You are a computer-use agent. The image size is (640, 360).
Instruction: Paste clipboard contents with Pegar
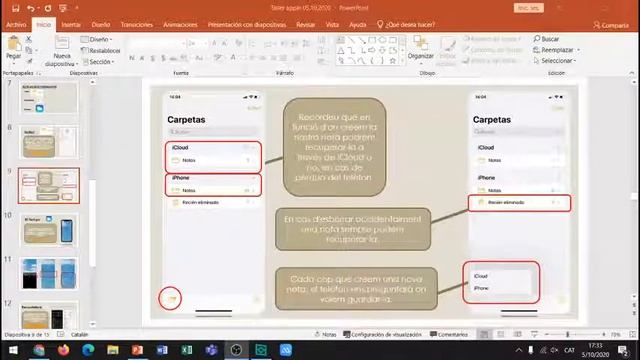[x=13, y=48]
